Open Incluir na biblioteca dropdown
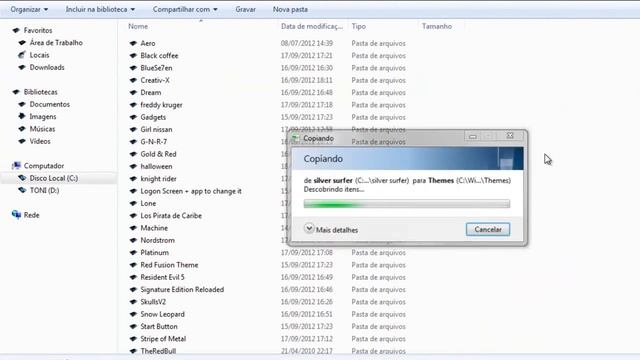The height and width of the screenshot is (360, 640). (100, 9)
